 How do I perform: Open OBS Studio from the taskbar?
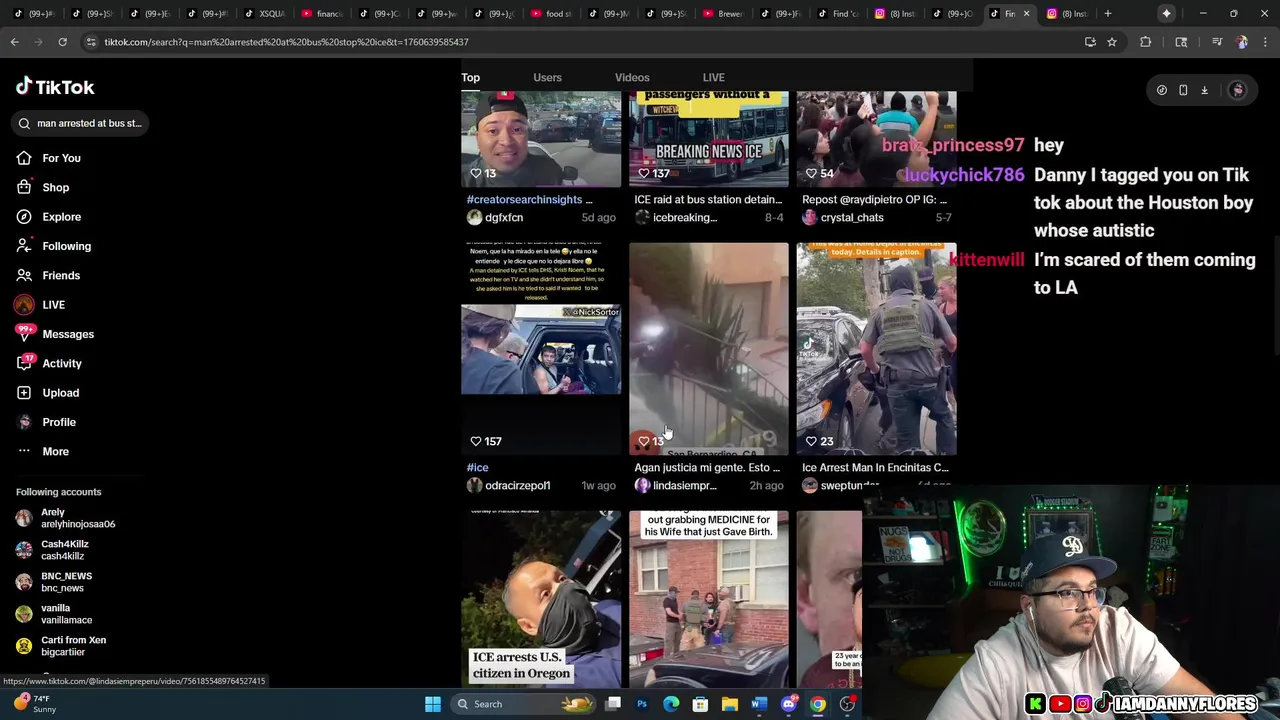tap(848, 704)
